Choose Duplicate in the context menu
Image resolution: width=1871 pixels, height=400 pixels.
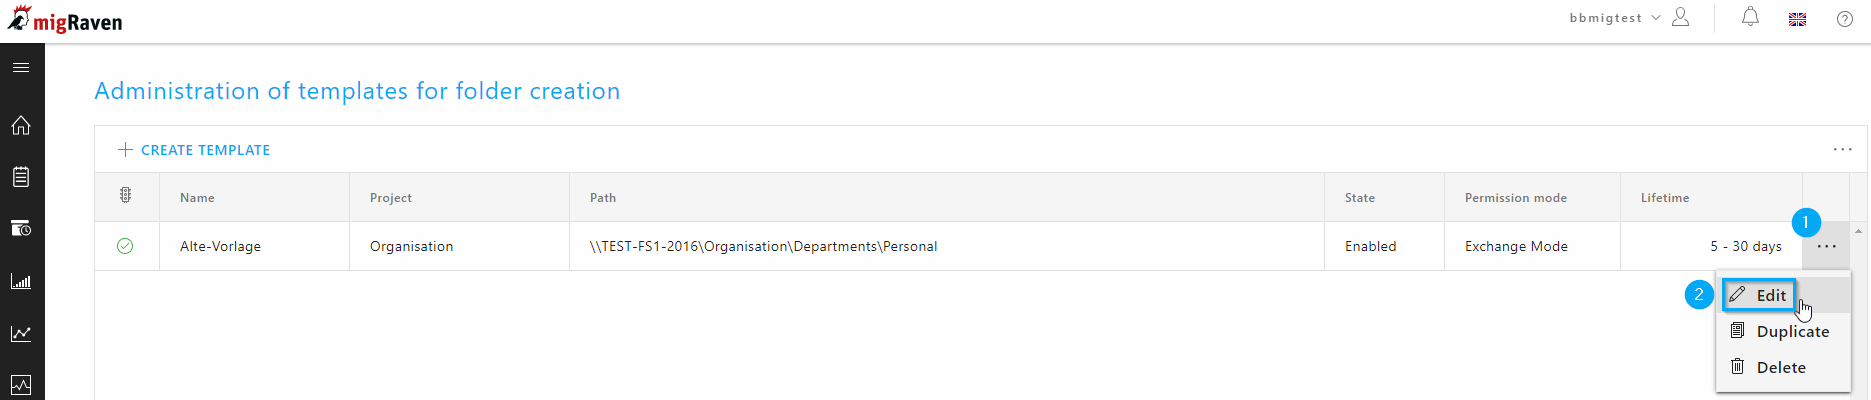[x=1782, y=331]
